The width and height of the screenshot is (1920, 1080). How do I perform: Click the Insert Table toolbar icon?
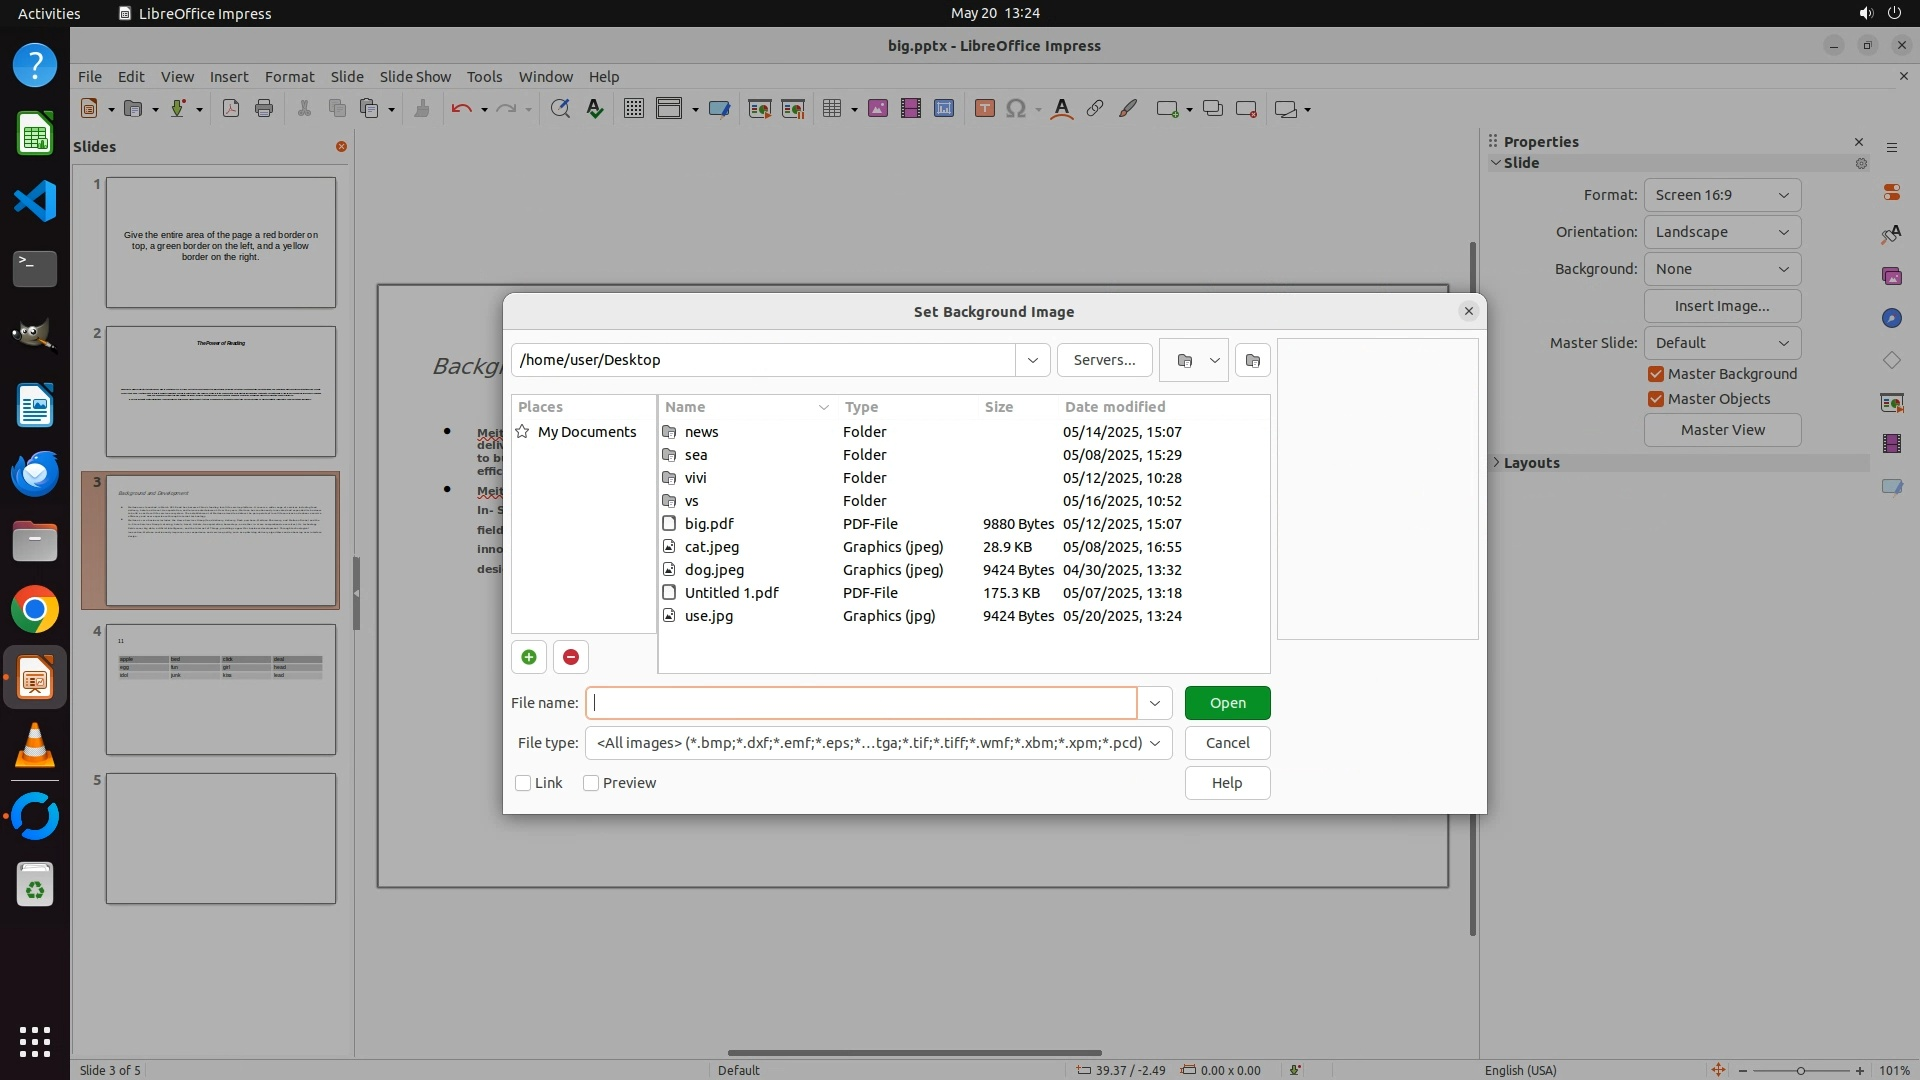click(x=831, y=109)
